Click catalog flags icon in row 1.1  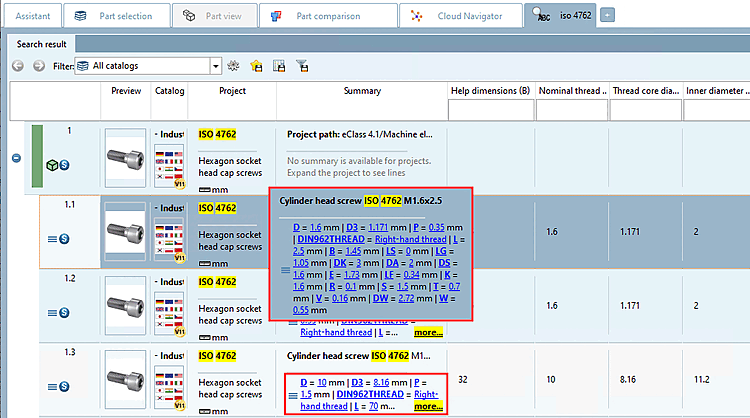tap(169, 240)
